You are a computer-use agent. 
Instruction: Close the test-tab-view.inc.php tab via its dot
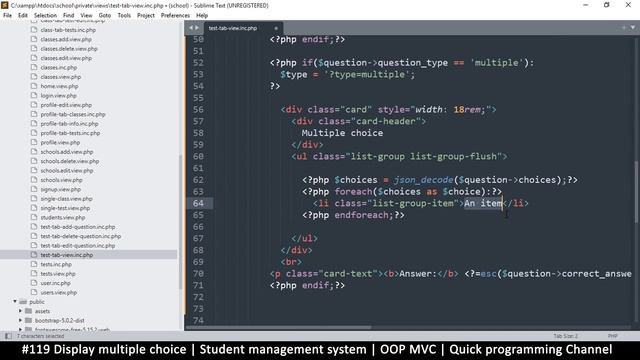point(276,28)
